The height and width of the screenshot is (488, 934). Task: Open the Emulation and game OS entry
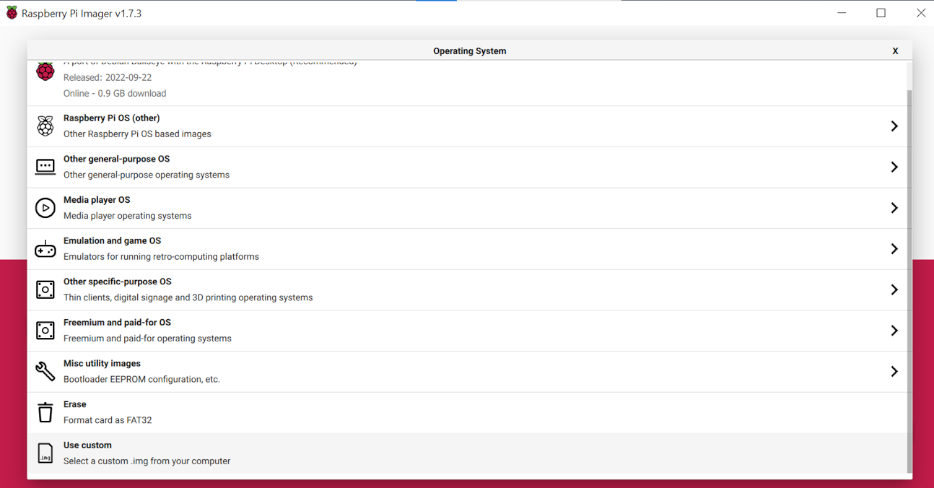pyautogui.click(x=467, y=249)
